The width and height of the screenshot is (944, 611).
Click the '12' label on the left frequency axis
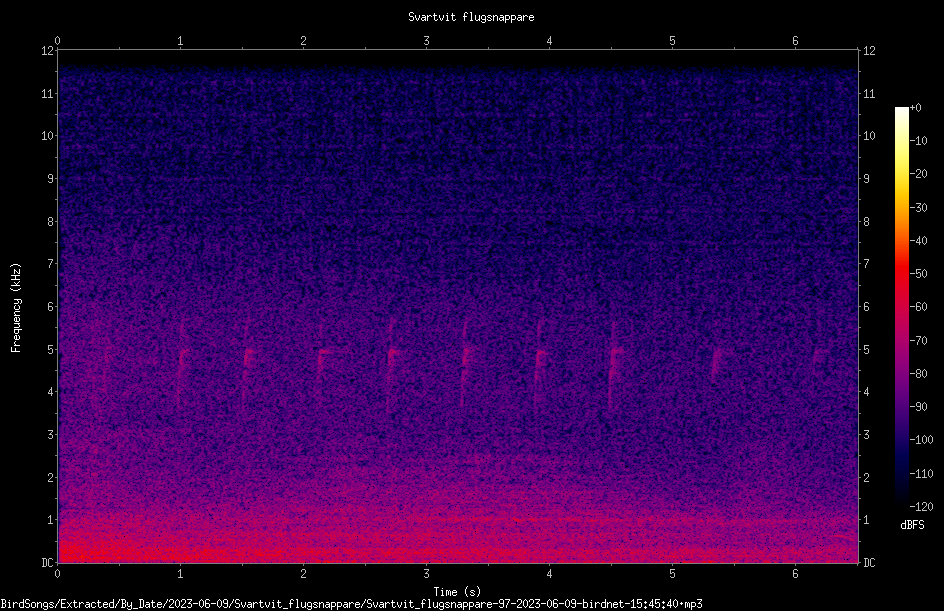tap(47, 51)
